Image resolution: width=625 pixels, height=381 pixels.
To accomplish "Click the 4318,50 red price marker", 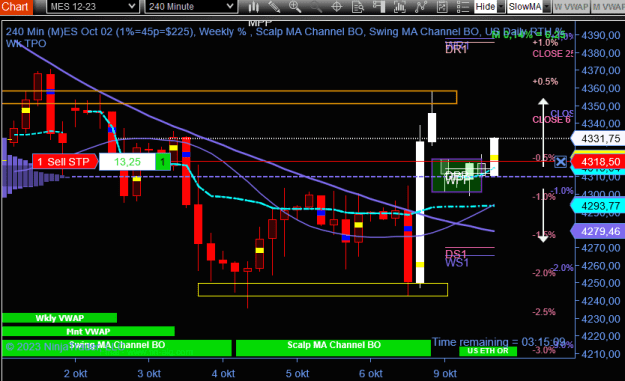I will tap(598, 162).
